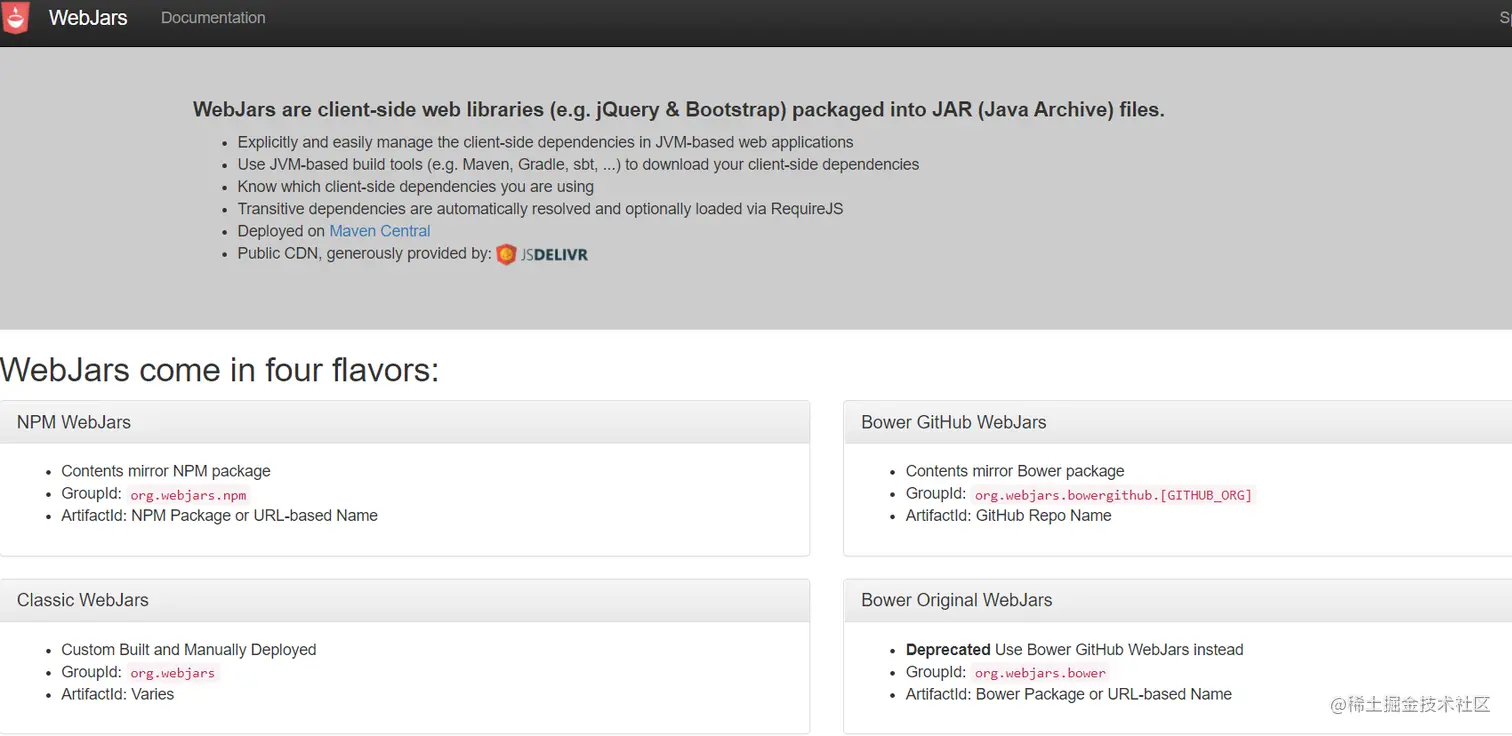Click the main heading about client-side web libraries
Image resolution: width=1512 pixels, height=736 pixels.
[679, 110]
